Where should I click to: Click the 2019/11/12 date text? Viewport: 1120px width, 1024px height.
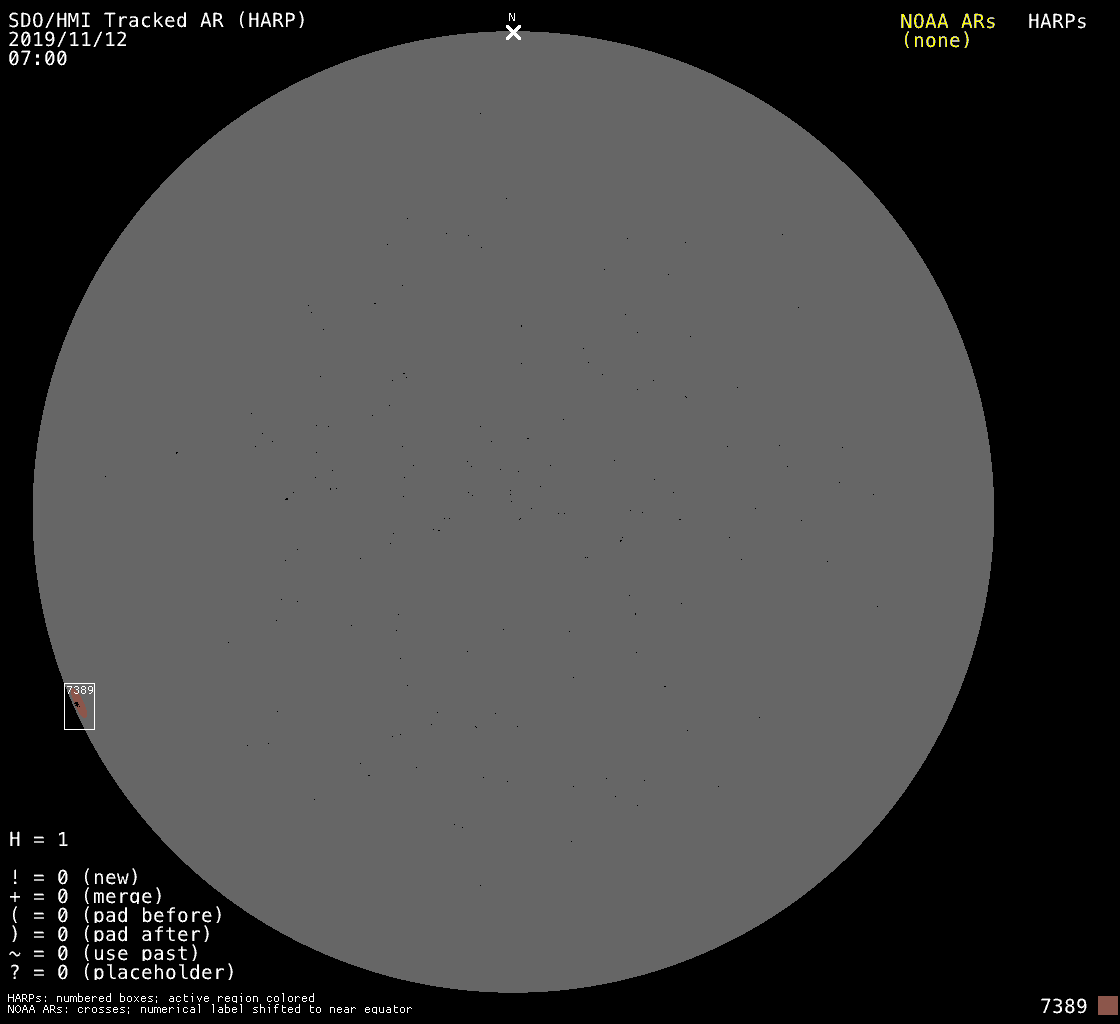[x=67, y=40]
